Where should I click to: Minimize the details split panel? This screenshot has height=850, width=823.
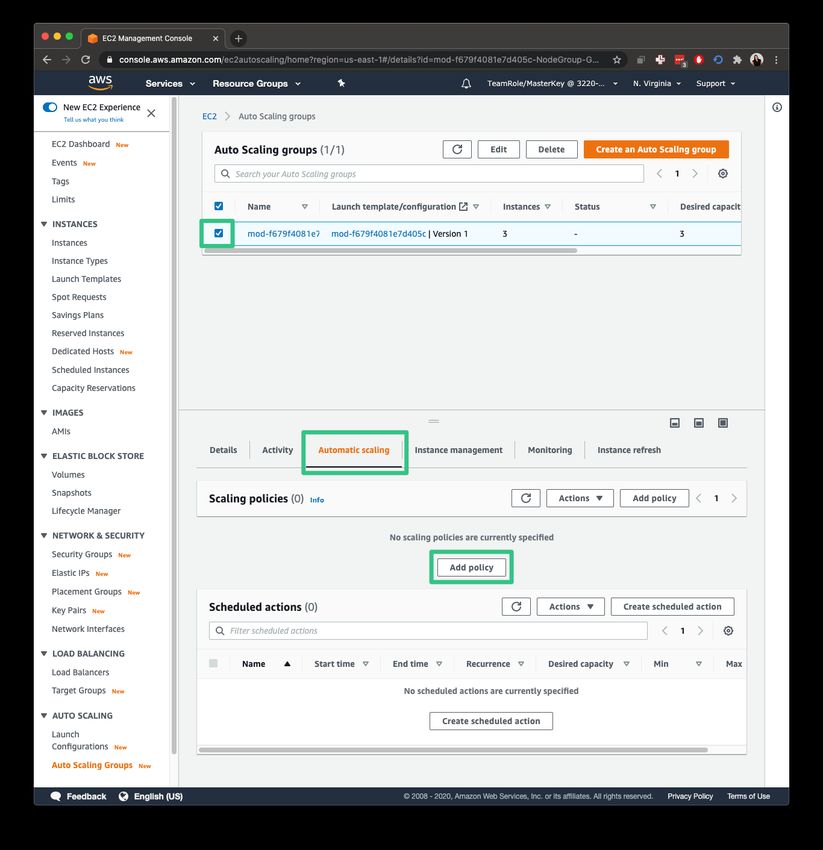pos(674,423)
